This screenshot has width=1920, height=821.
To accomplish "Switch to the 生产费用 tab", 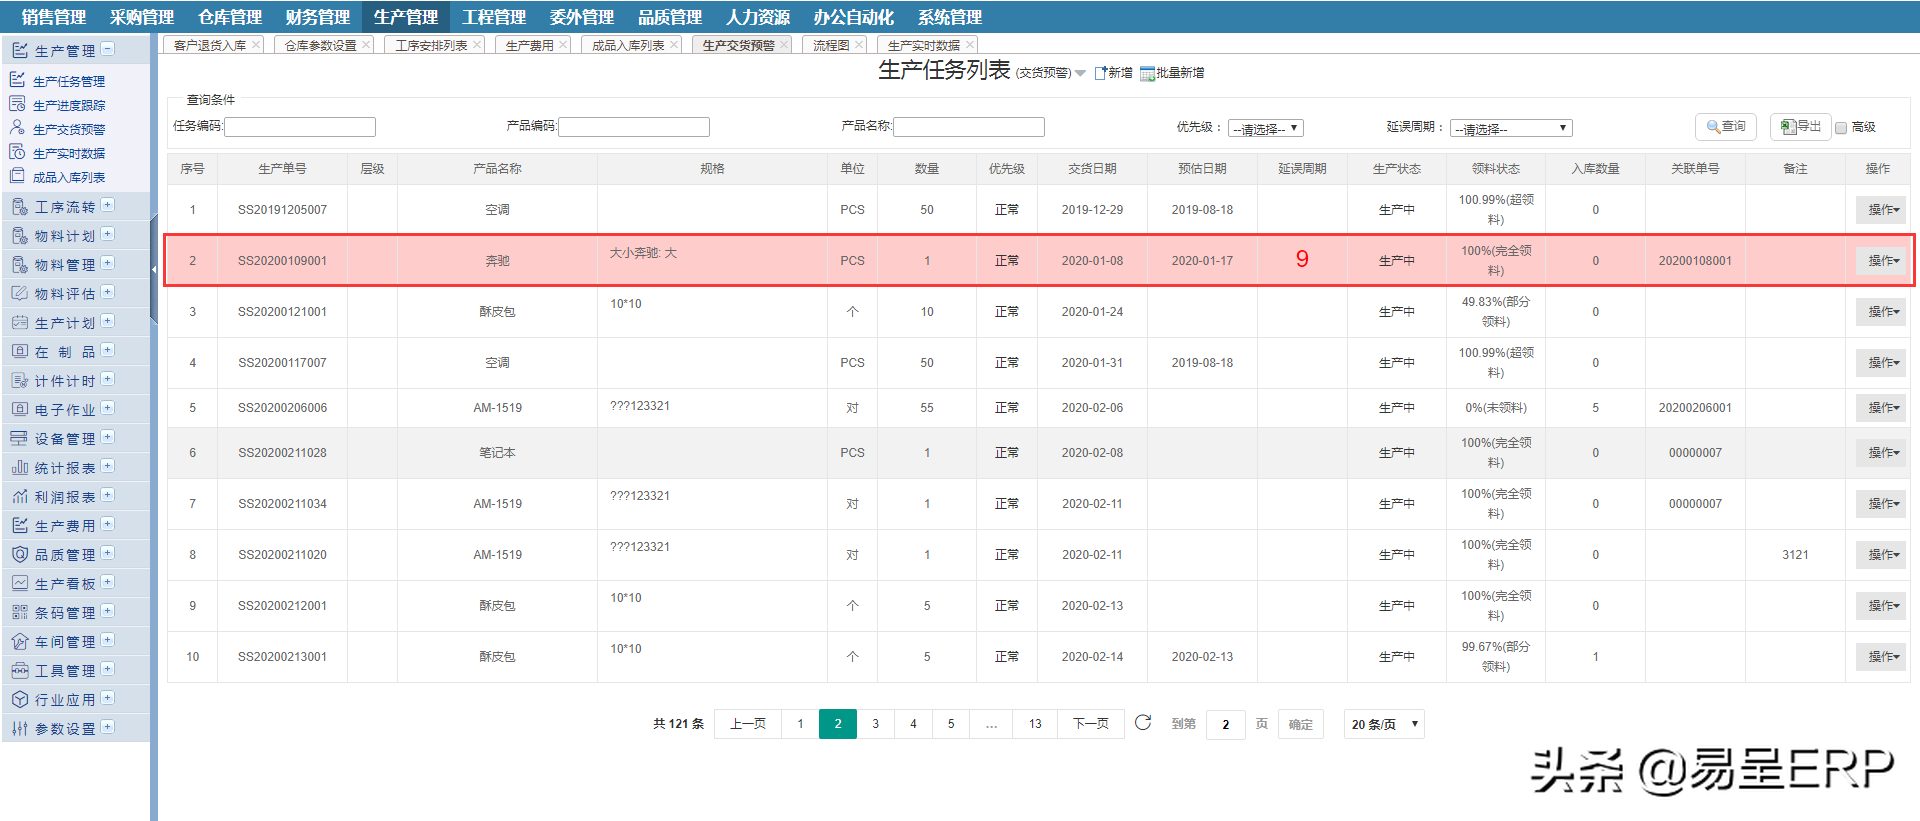I will (x=529, y=45).
